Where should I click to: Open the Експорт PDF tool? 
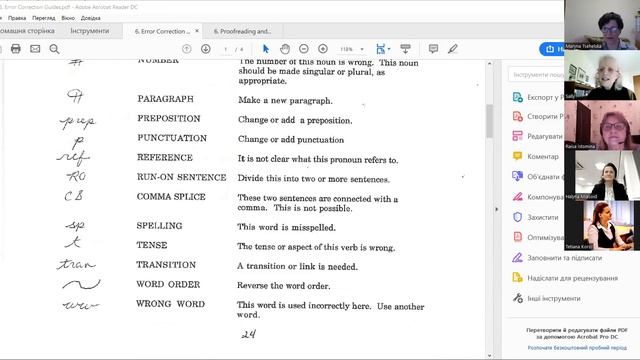(538, 97)
